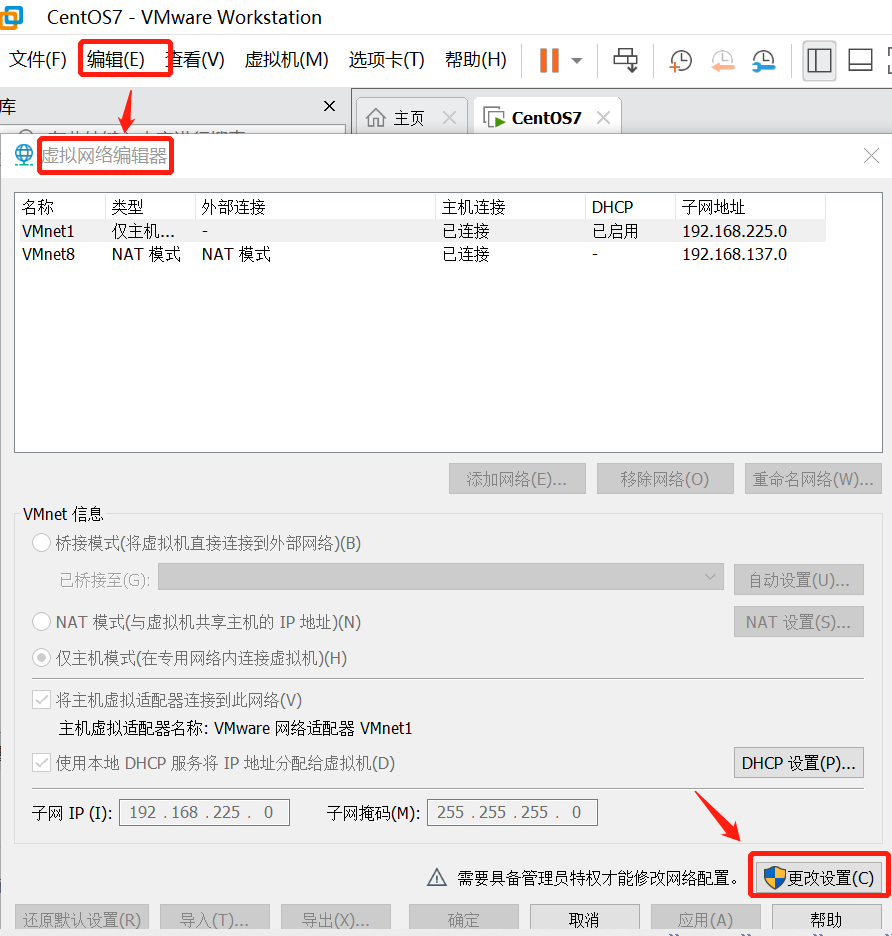Toggle the thumbnail bar view icon
This screenshot has width=892, height=936.
[860, 60]
